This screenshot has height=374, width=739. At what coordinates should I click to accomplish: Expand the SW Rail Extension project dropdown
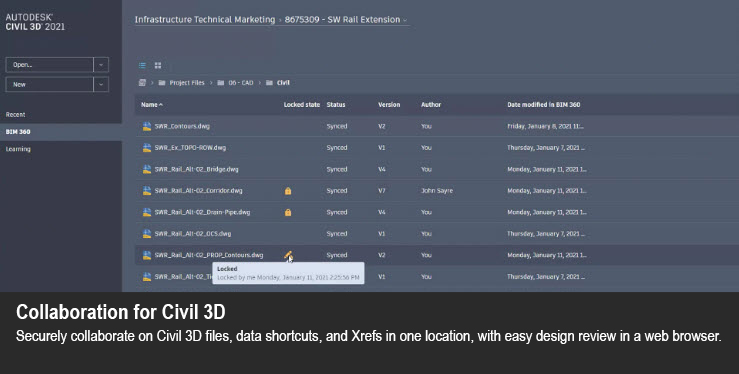pyautogui.click(x=405, y=20)
